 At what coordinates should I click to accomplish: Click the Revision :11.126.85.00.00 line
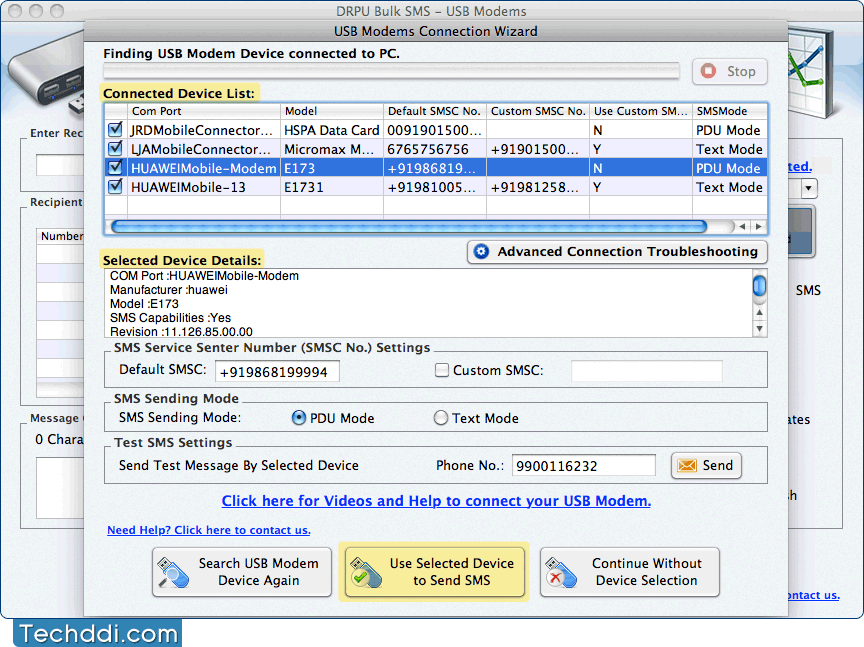181,332
